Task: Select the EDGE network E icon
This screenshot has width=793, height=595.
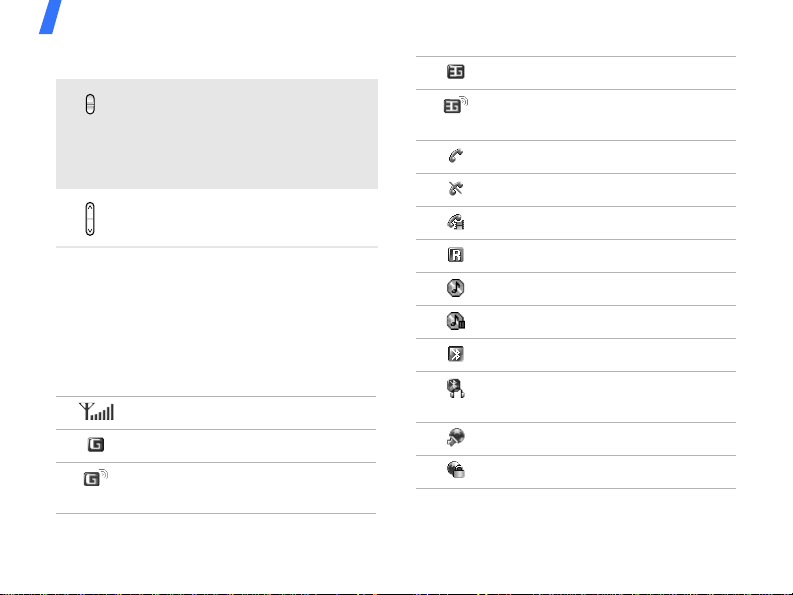Action: 456,71
